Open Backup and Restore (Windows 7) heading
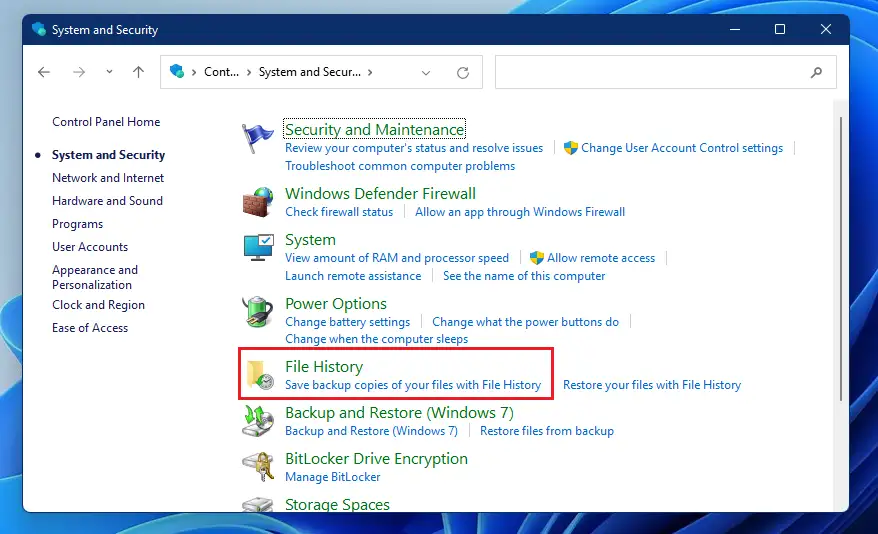The width and height of the screenshot is (878, 534). [399, 413]
